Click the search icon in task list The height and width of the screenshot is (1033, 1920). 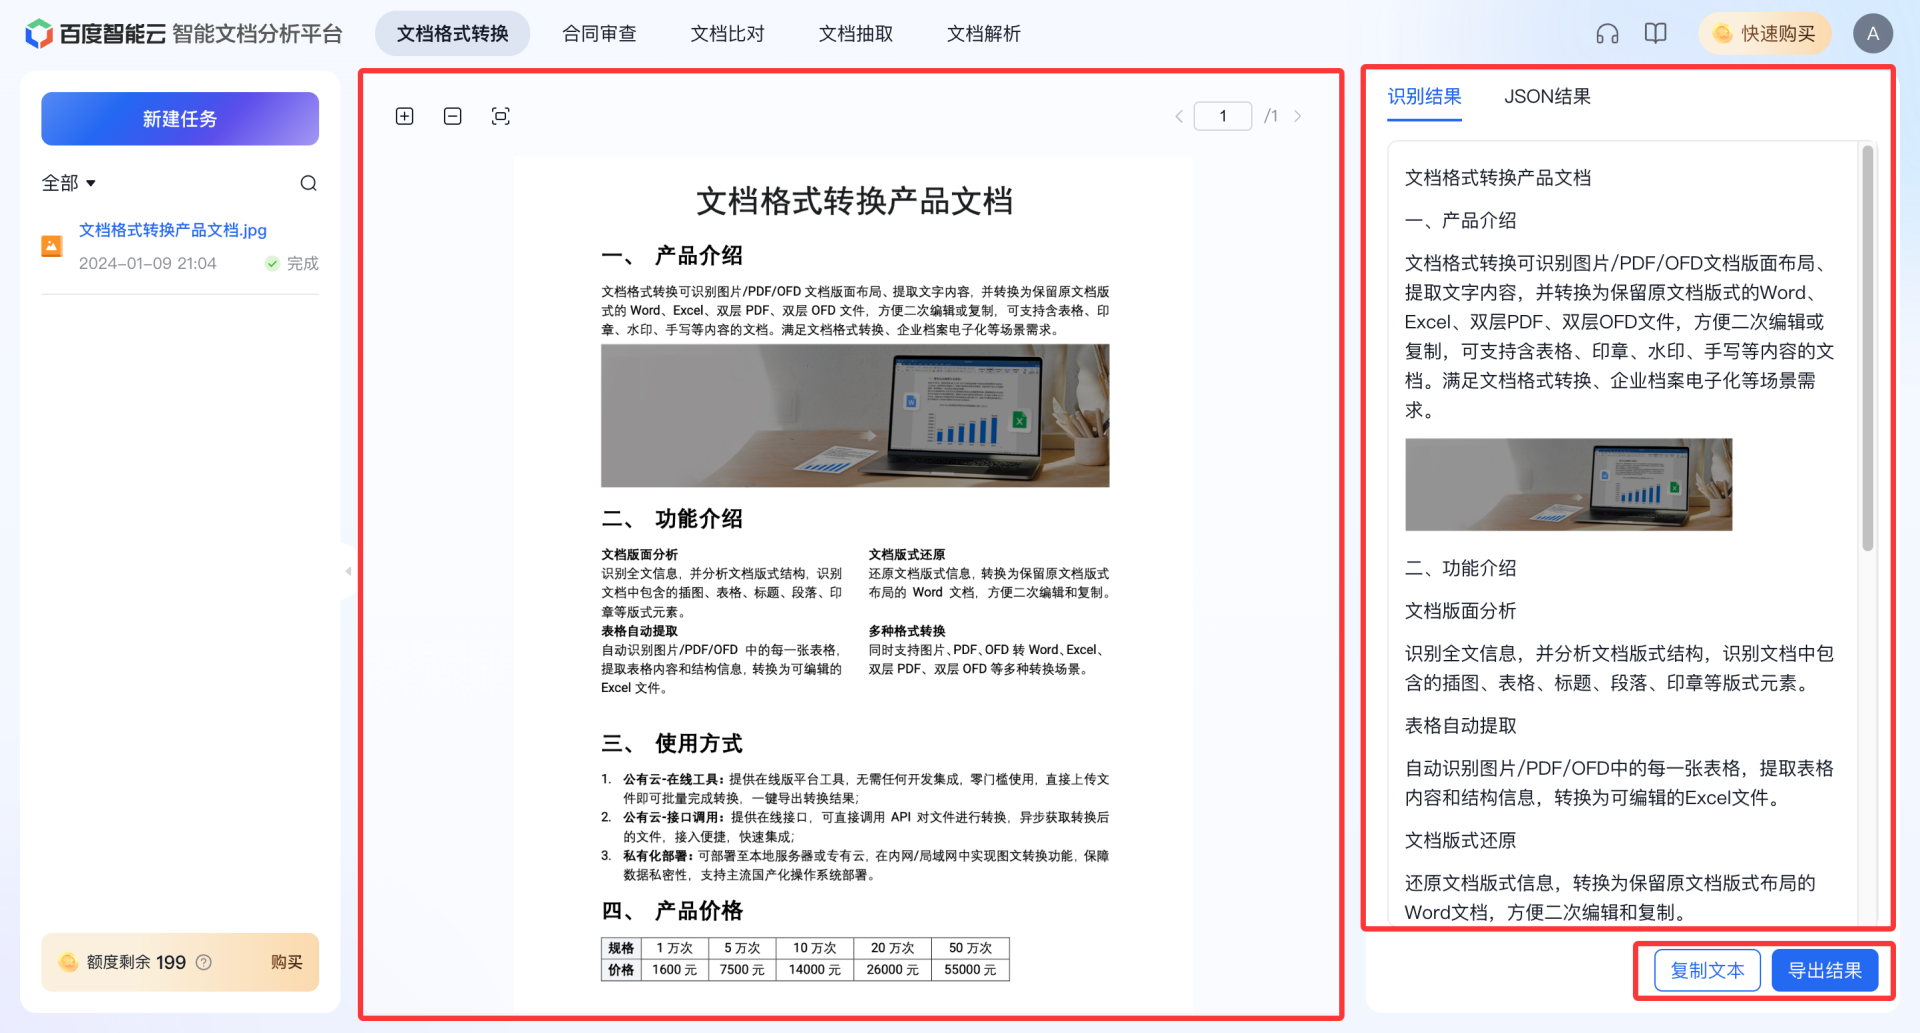coord(308,183)
